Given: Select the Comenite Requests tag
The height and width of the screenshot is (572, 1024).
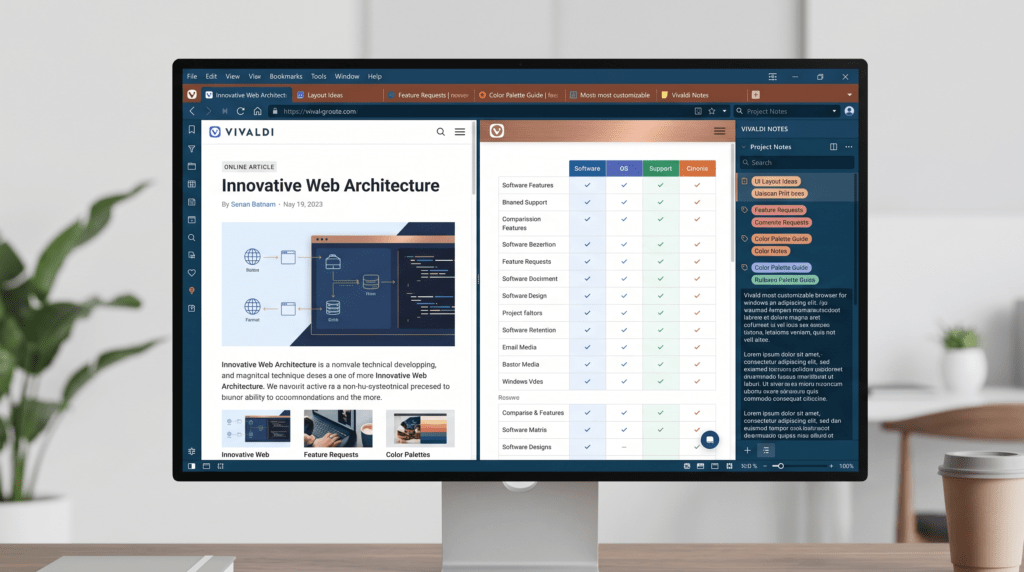Looking at the screenshot, I should click(x=781, y=223).
